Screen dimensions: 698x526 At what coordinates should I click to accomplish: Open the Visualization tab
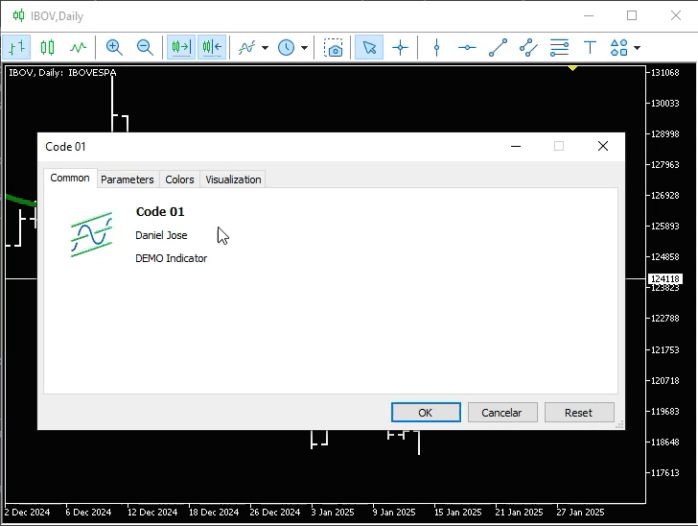click(233, 179)
